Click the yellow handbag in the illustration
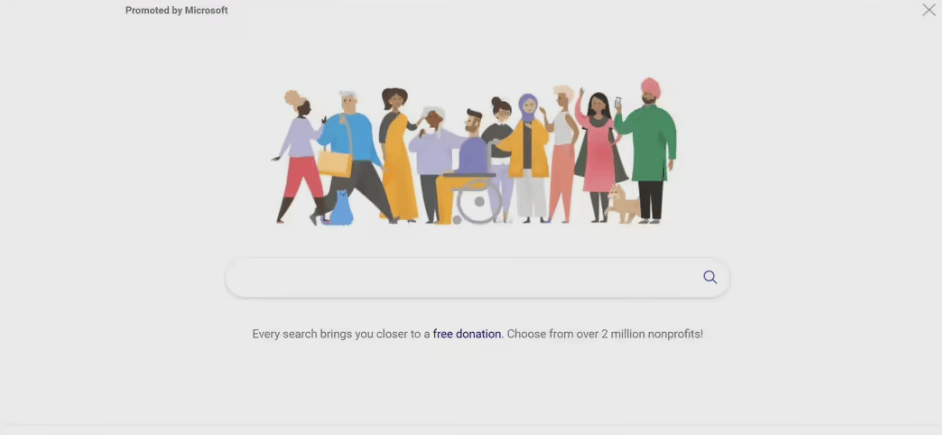Viewport: 942px width, 435px height. 335,163
